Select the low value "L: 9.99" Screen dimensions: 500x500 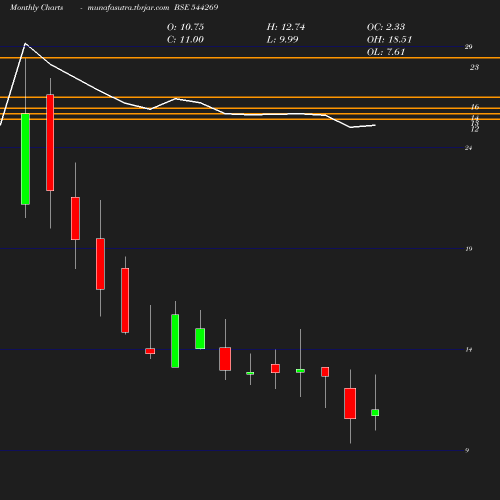[x=282, y=40]
